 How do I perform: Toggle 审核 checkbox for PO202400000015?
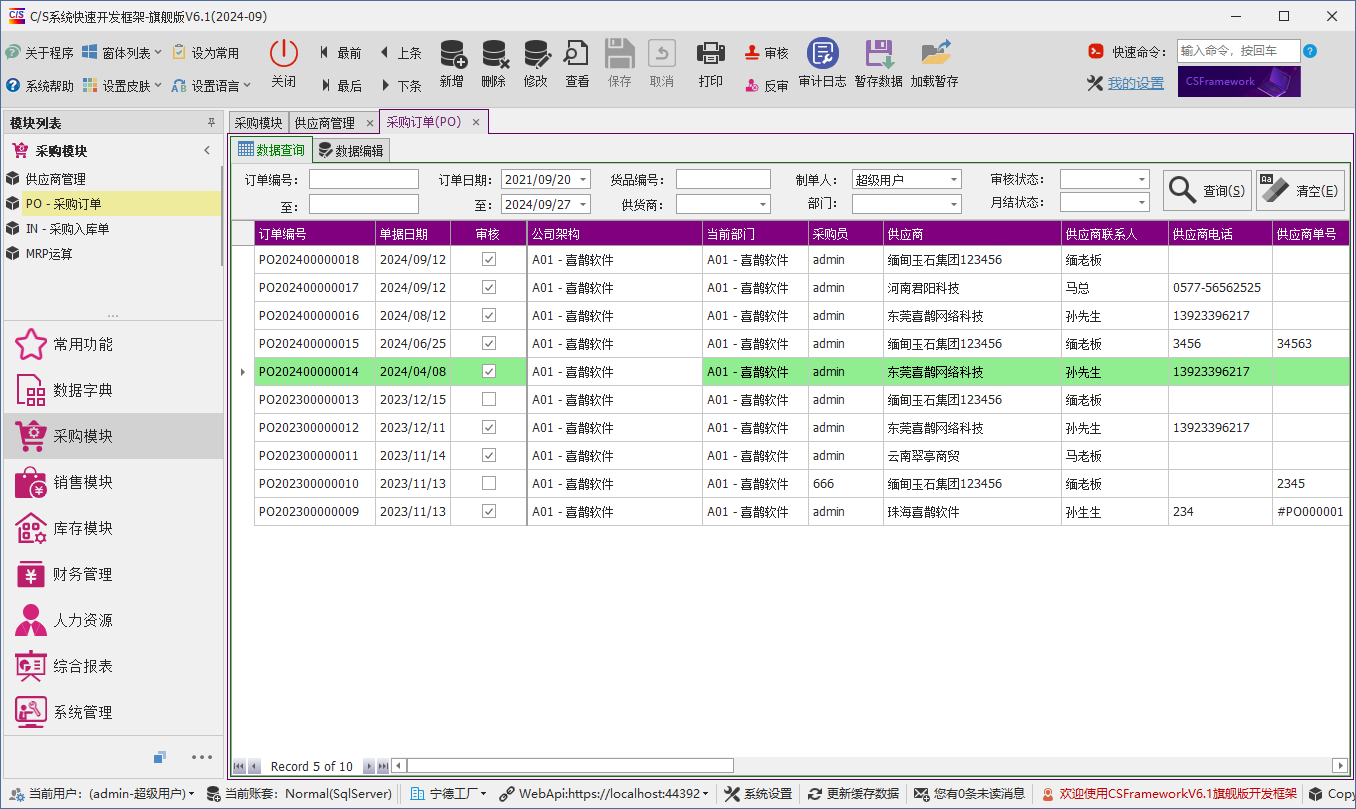(489, 343)
